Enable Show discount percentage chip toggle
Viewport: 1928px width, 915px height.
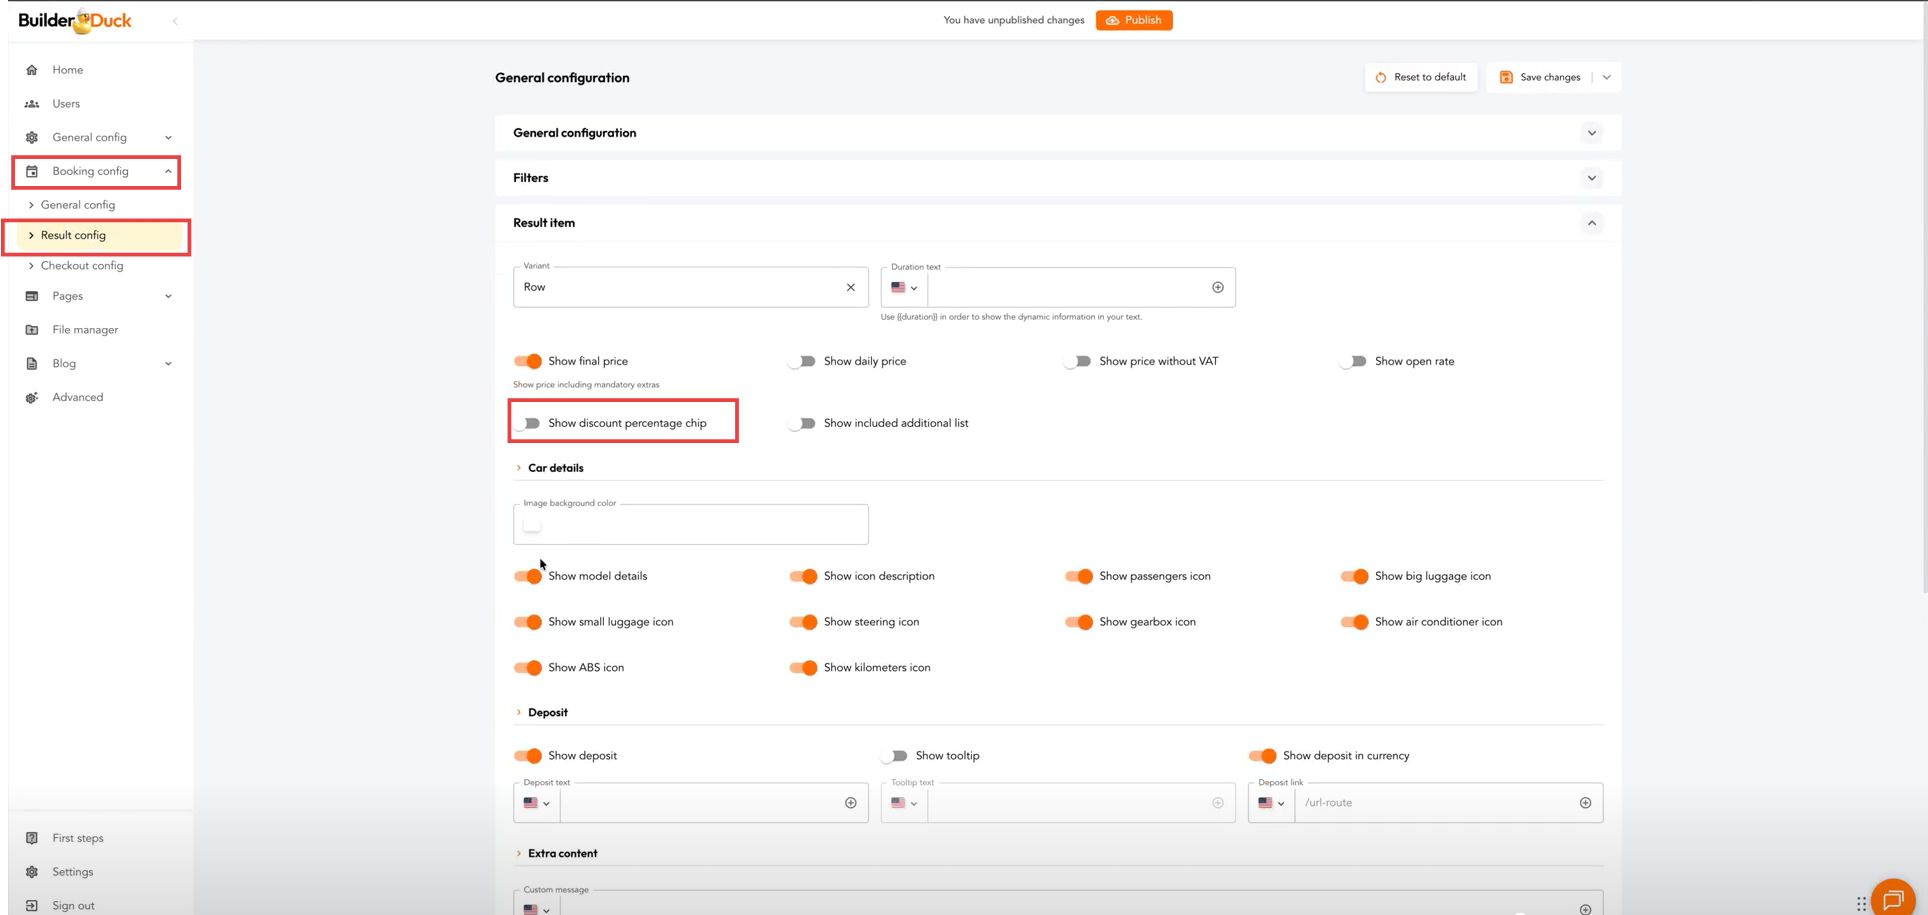528,423
